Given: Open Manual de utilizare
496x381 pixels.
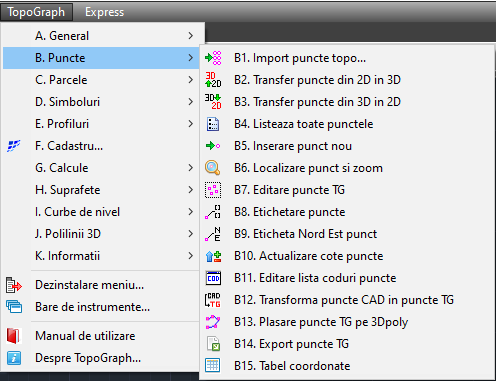Looking at the screenshot, I should 101,336.
